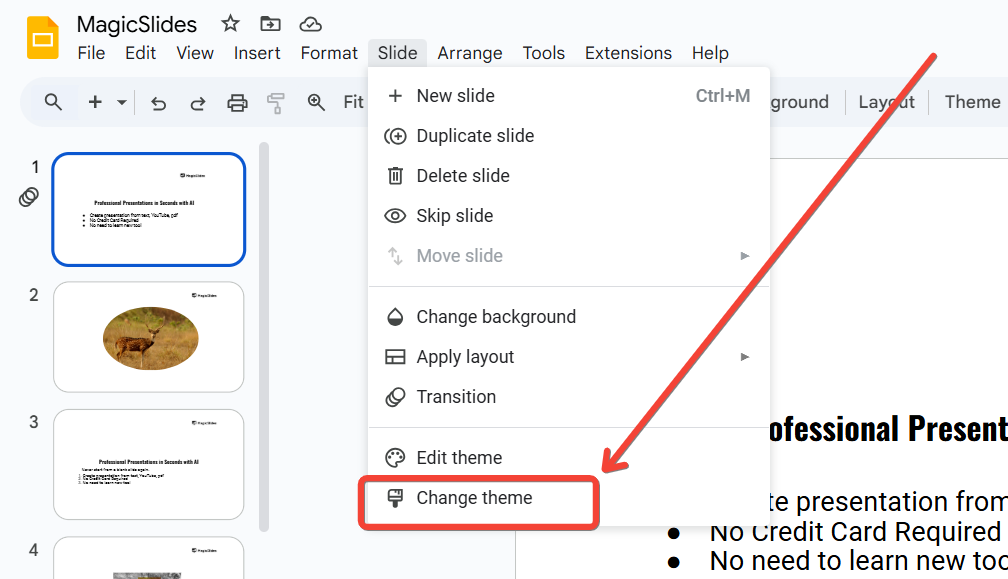Open the Extensions menu
The image size is (1008, 579).
(628, 53)
